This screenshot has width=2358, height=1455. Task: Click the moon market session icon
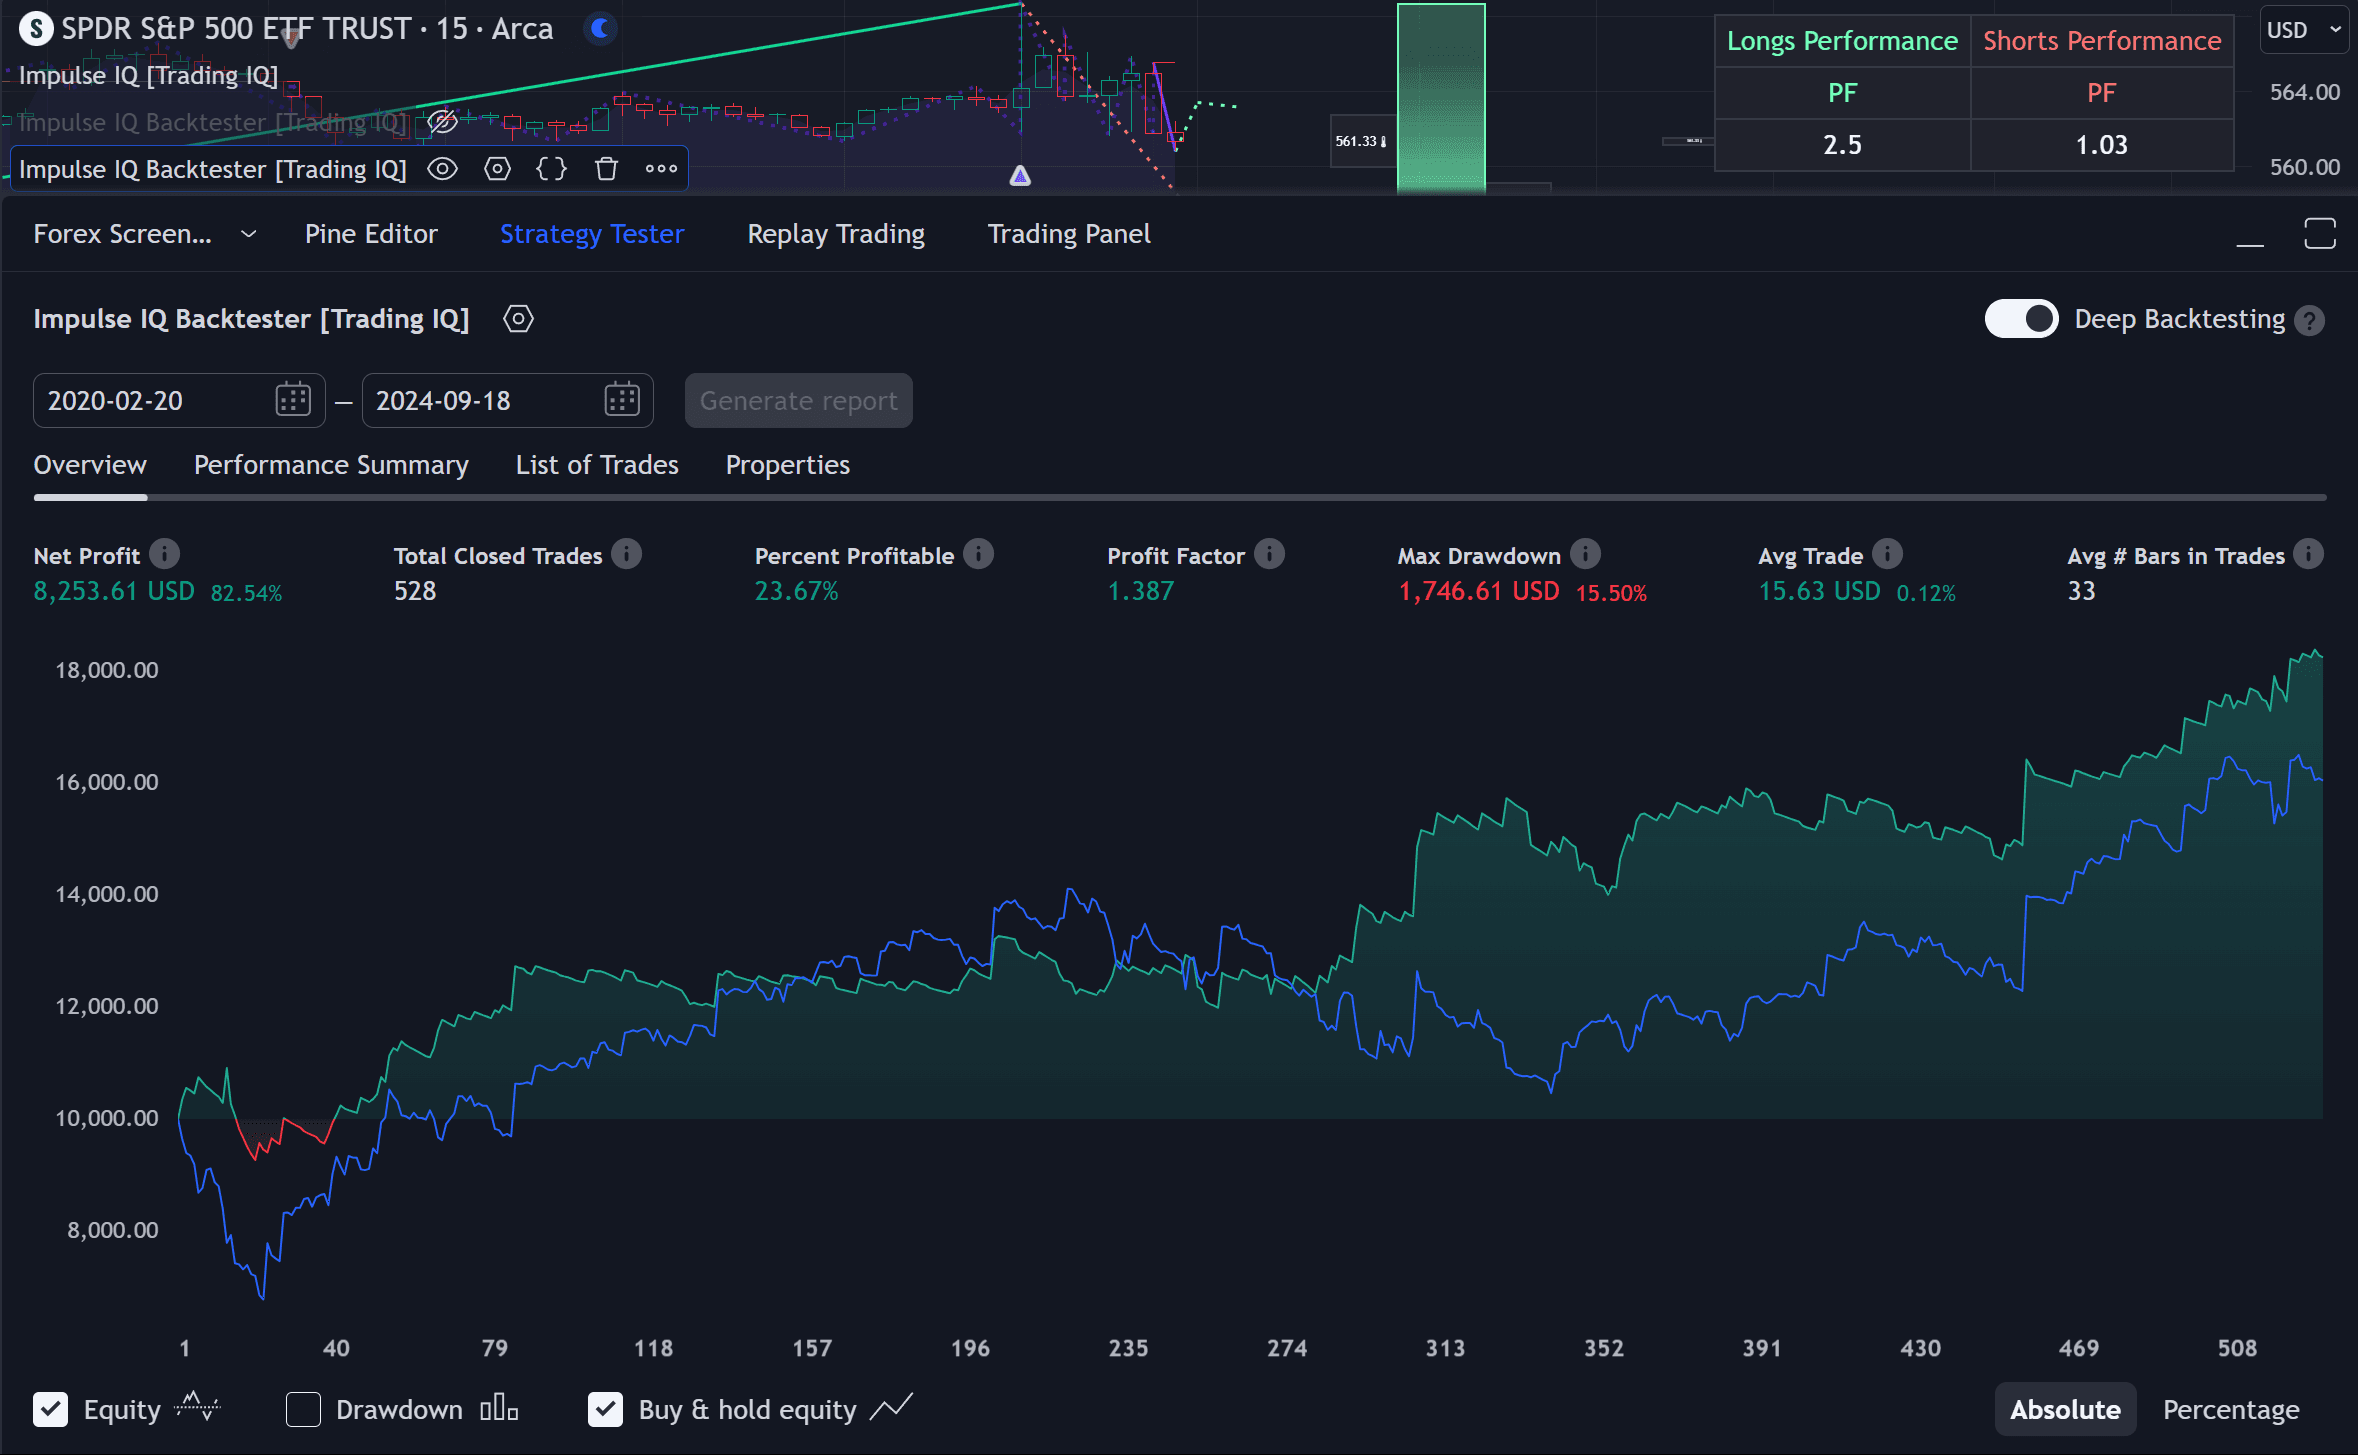[600, 28]
